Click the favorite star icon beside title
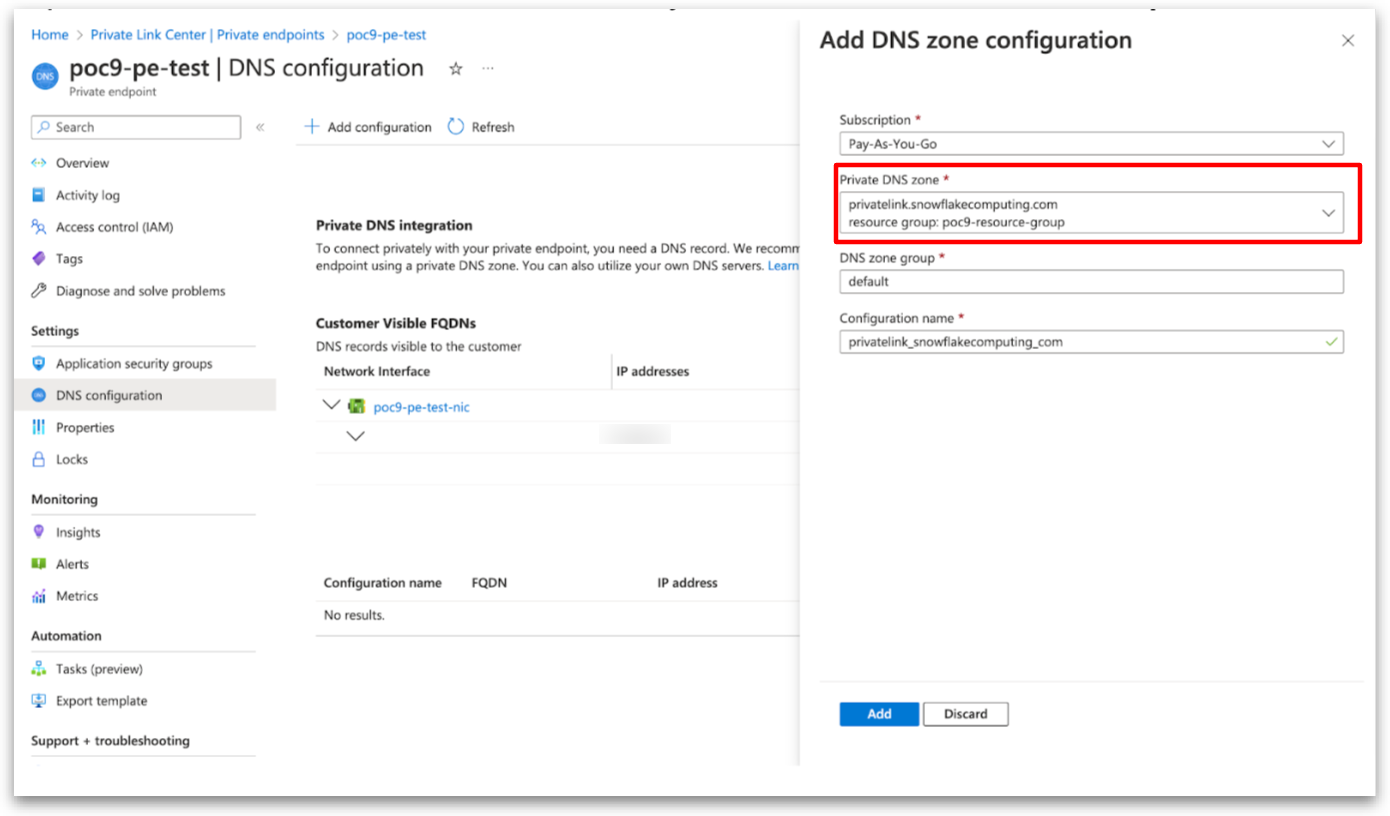 [x=456, y=69]
